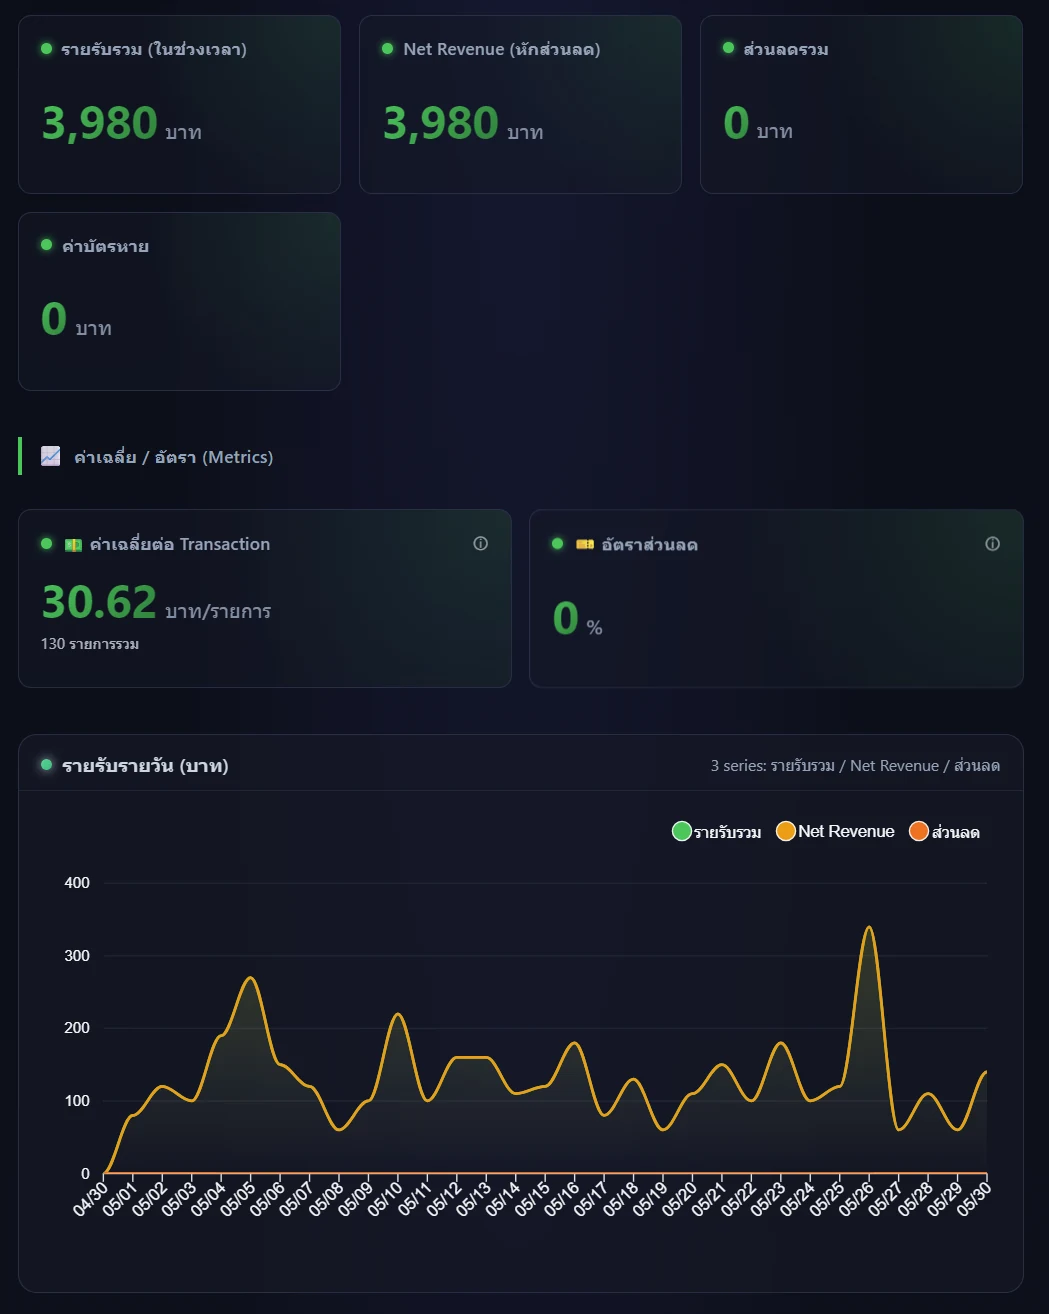Click the 05/26 x-axis date label
Screen dimensions: 1049x1314
point(856,1198)
